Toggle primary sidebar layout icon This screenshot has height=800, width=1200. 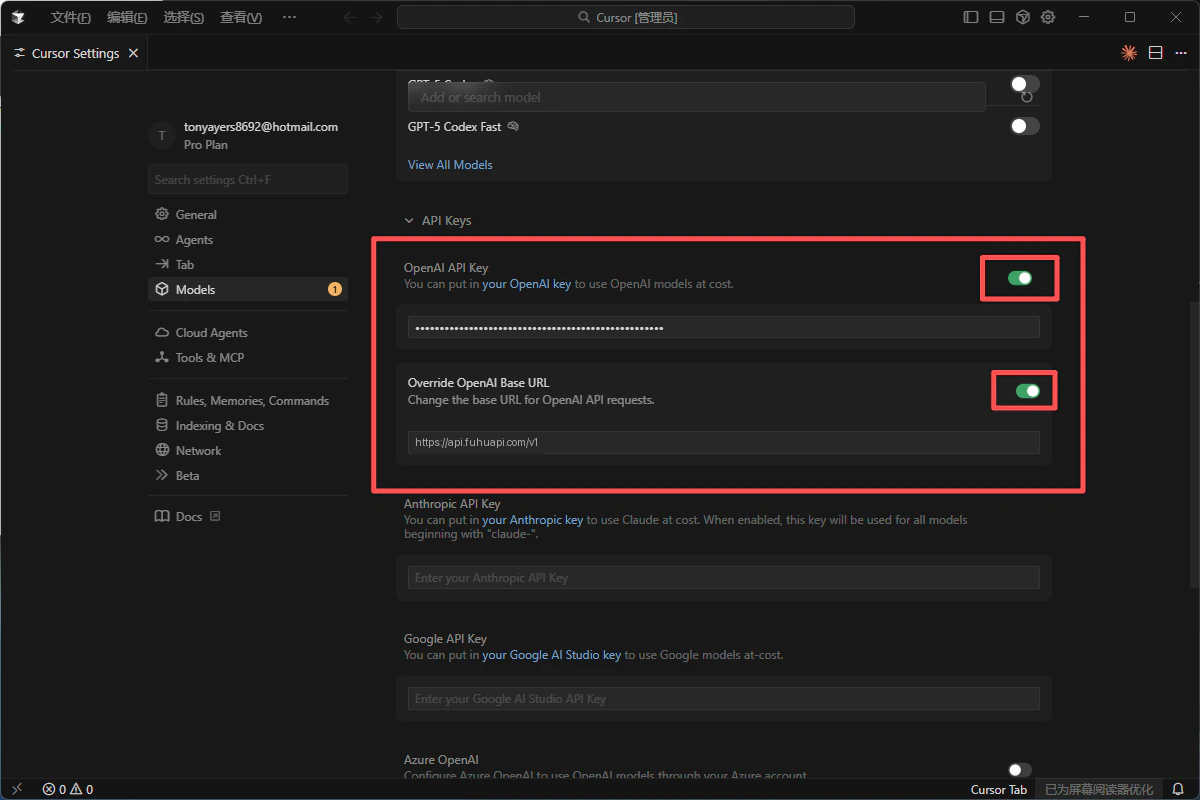(x=971, y=17)
